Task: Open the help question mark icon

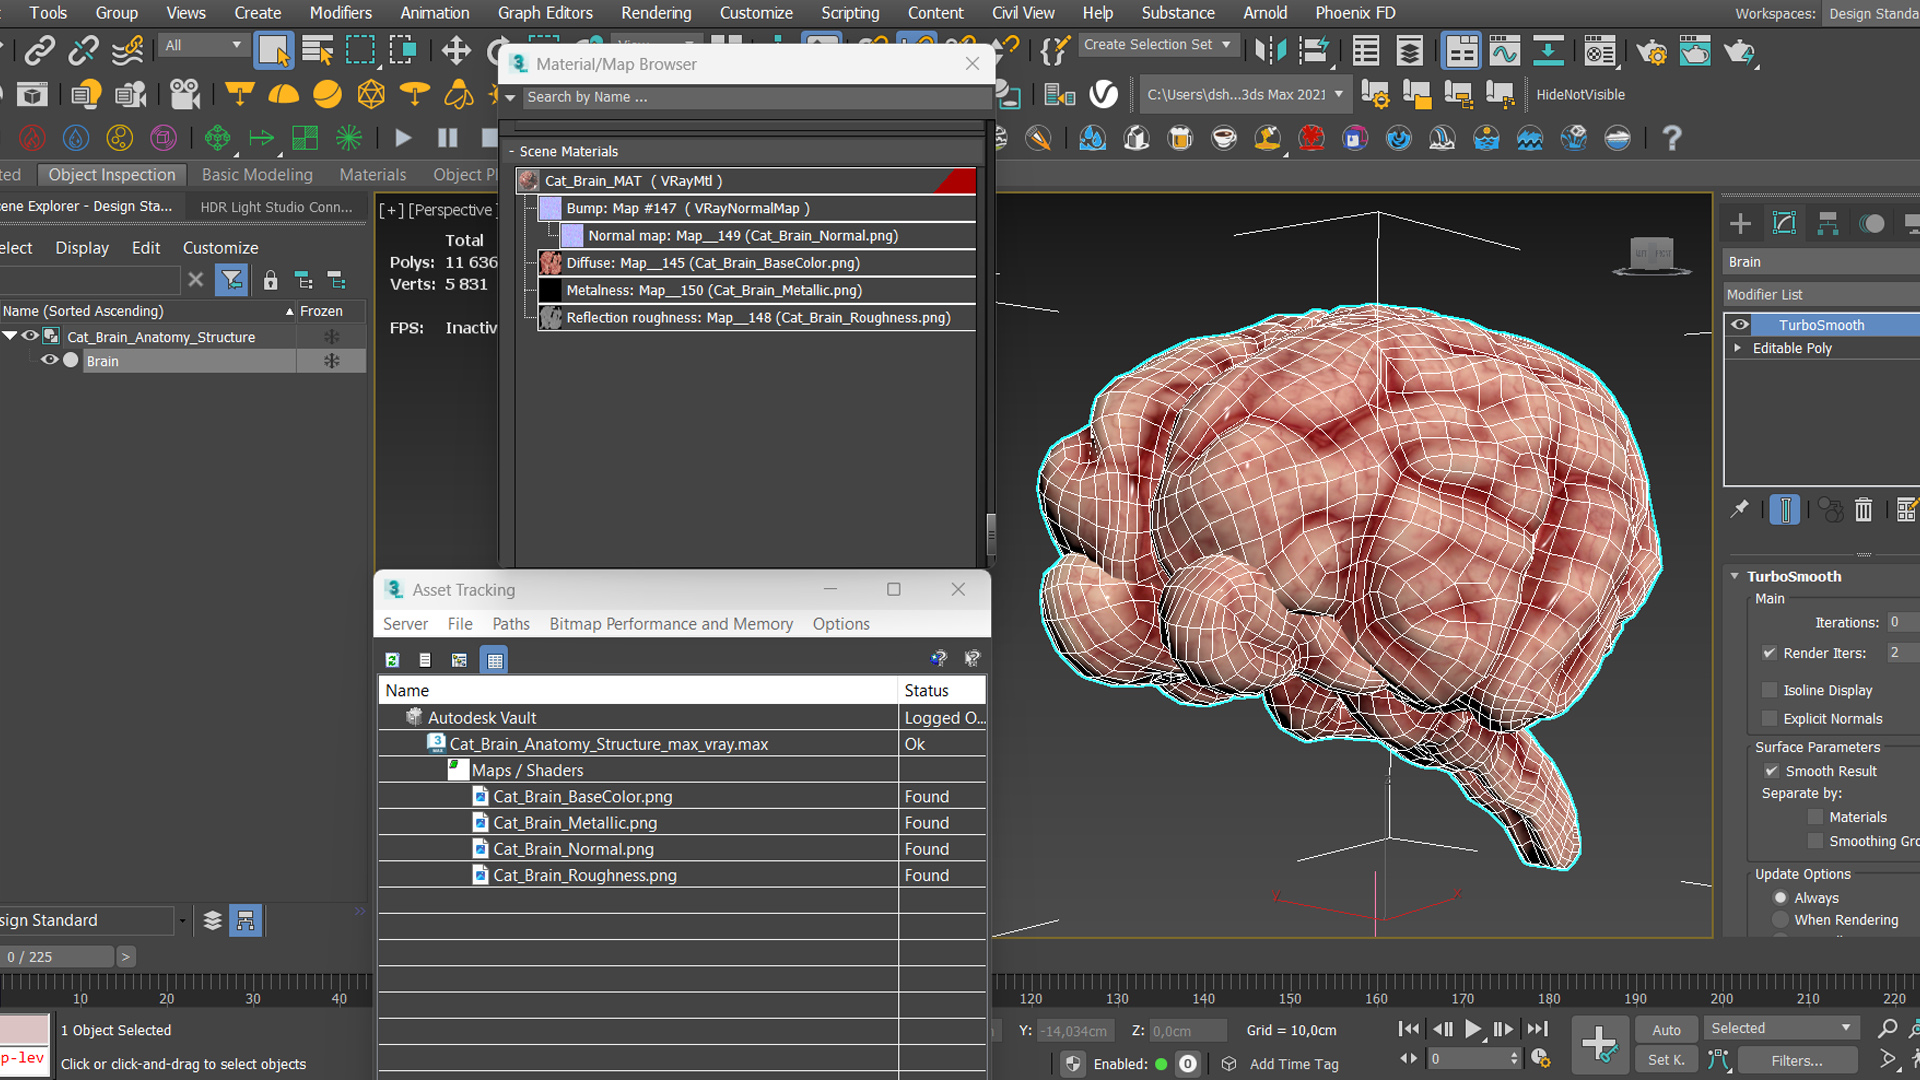Action: pos(1671,138)
